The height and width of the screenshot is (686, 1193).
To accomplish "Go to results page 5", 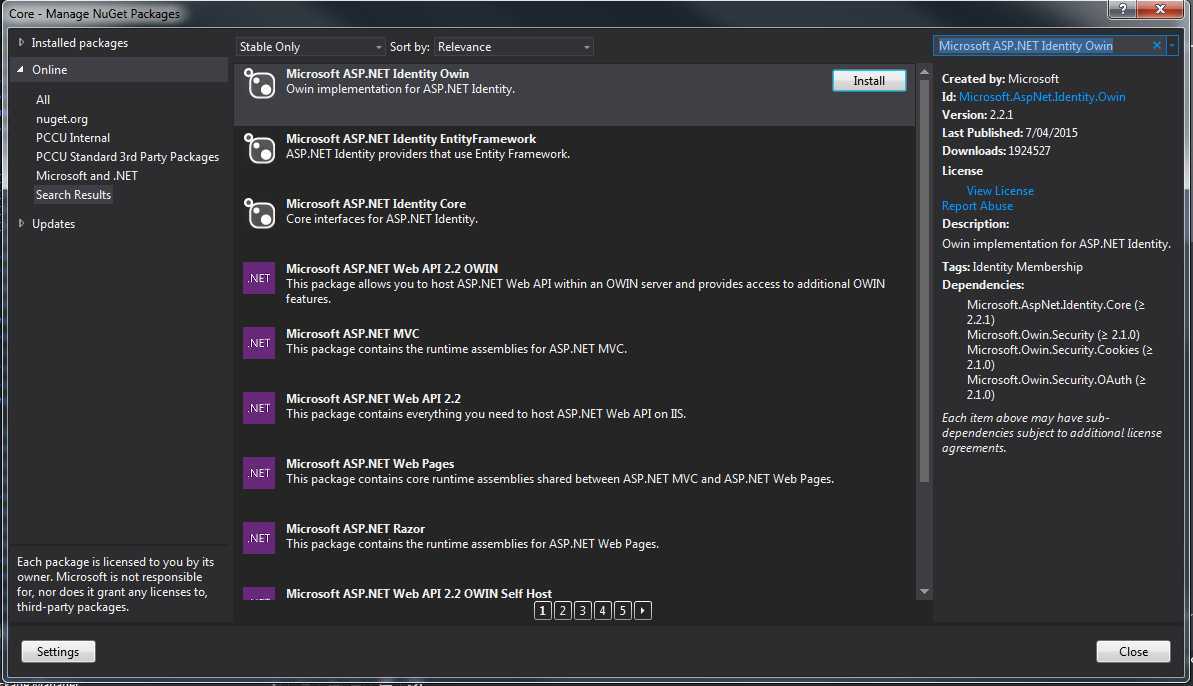I will coord(622,611).
